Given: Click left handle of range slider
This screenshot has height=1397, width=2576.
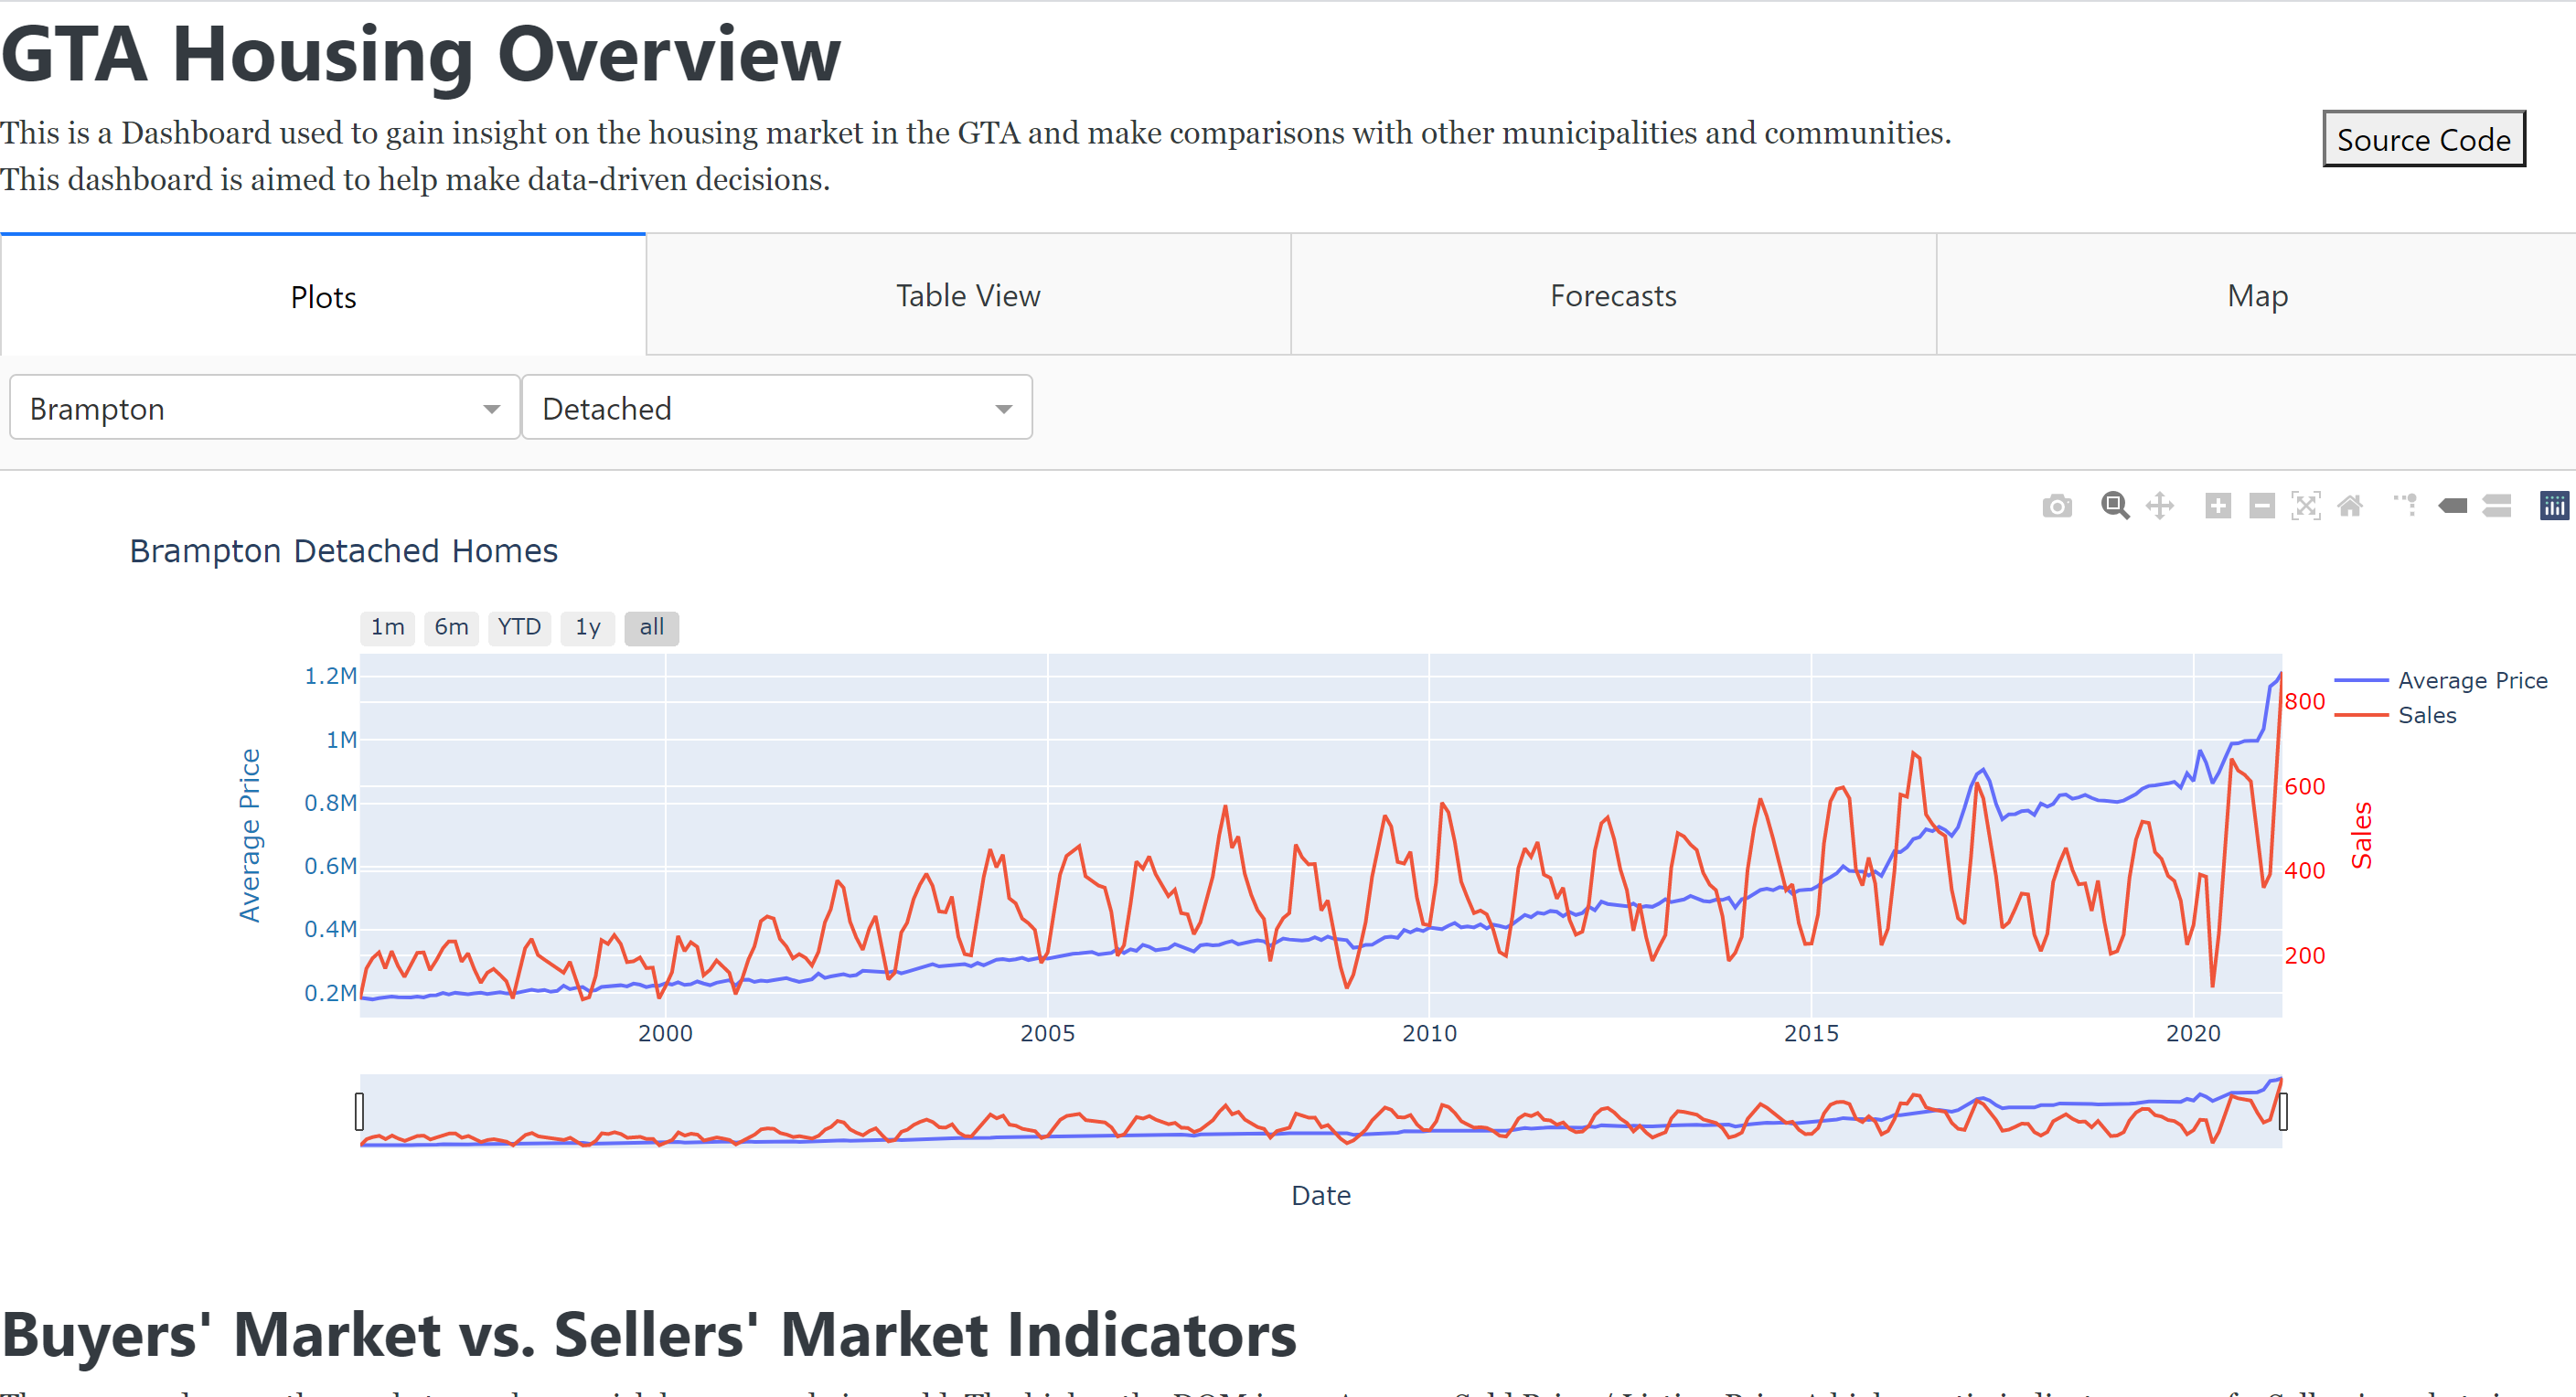Looking at the screenshot, I should pos(360,1111).
